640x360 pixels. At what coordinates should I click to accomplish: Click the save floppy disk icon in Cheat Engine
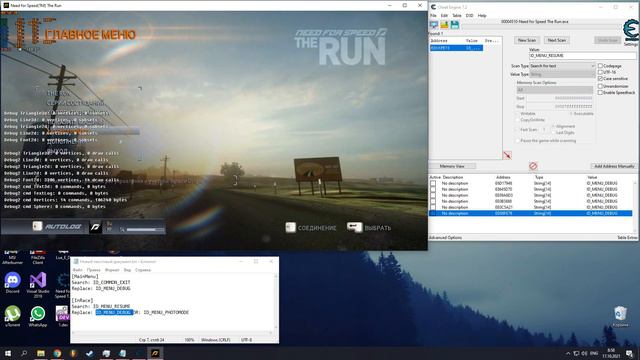(454, 25)
